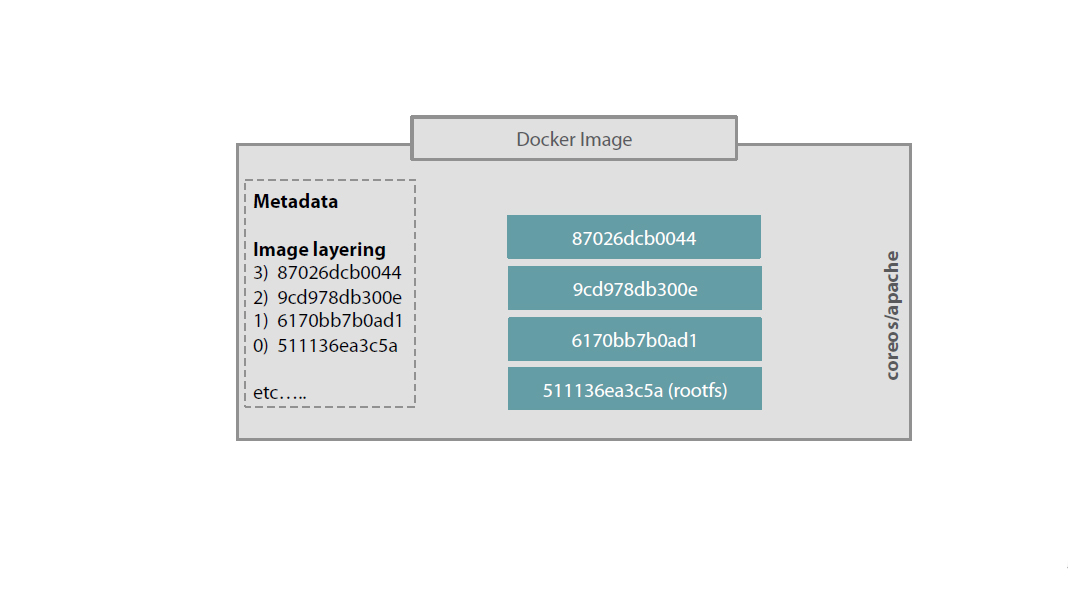The width and height of the screenshot is (1068, 600).
Task: Select the teal 6170bb7b0ad1 layer block
Action: (634, 340)
